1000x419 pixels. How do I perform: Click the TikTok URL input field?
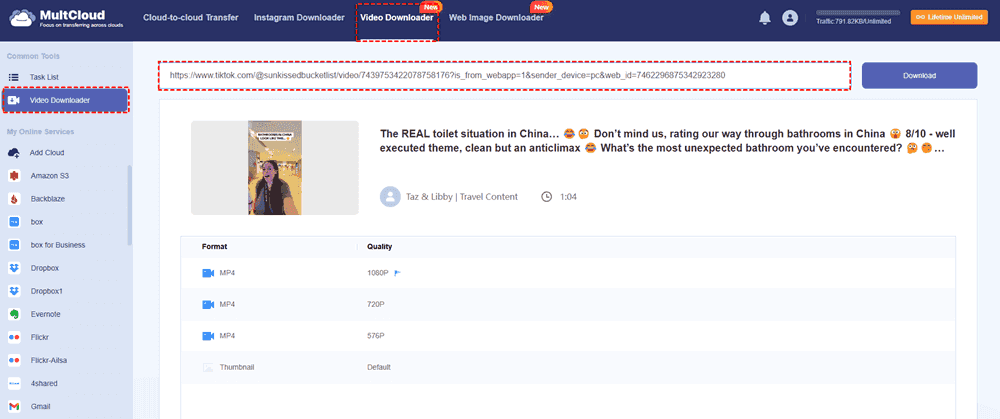coord(504,75)
